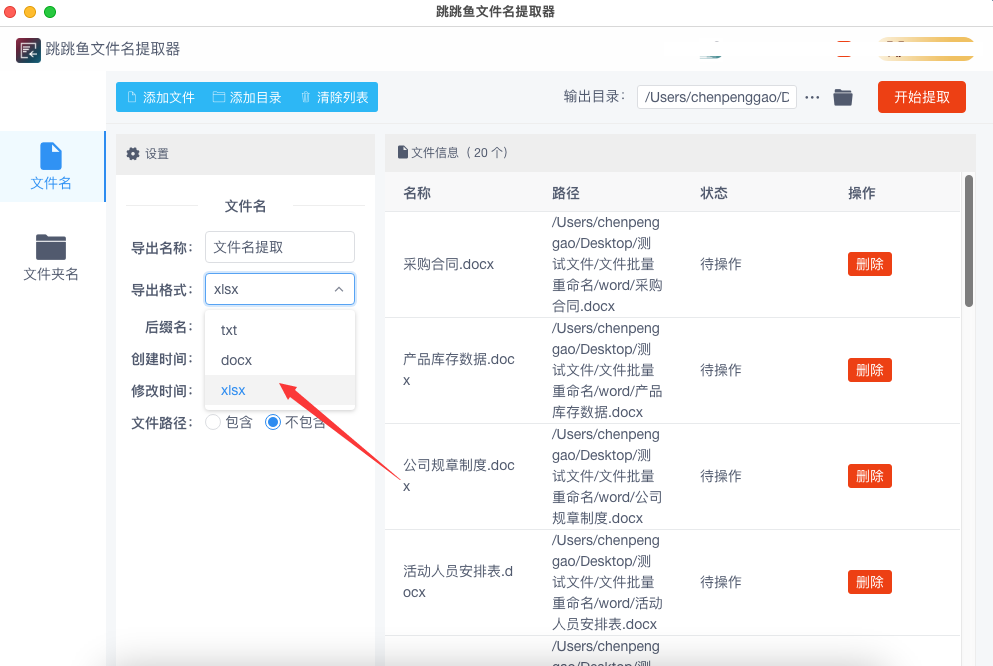The width and height of the screenshot is (993, 666).
Task: Choose xlsx from export format list
Action: [233, 390]
